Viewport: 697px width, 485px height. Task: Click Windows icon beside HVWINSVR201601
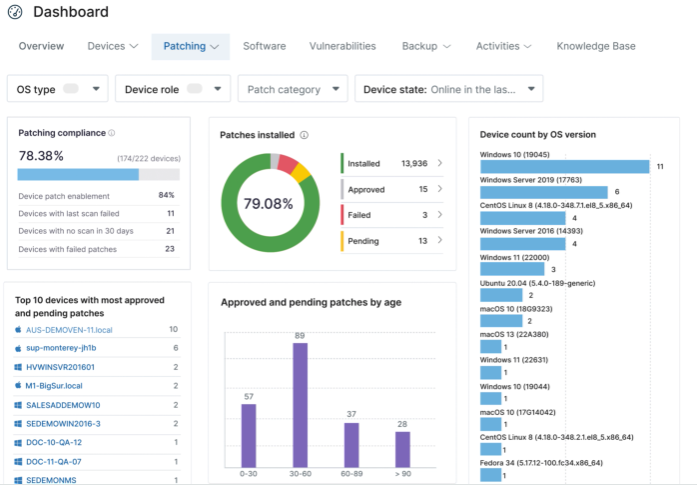pos(18,367)
